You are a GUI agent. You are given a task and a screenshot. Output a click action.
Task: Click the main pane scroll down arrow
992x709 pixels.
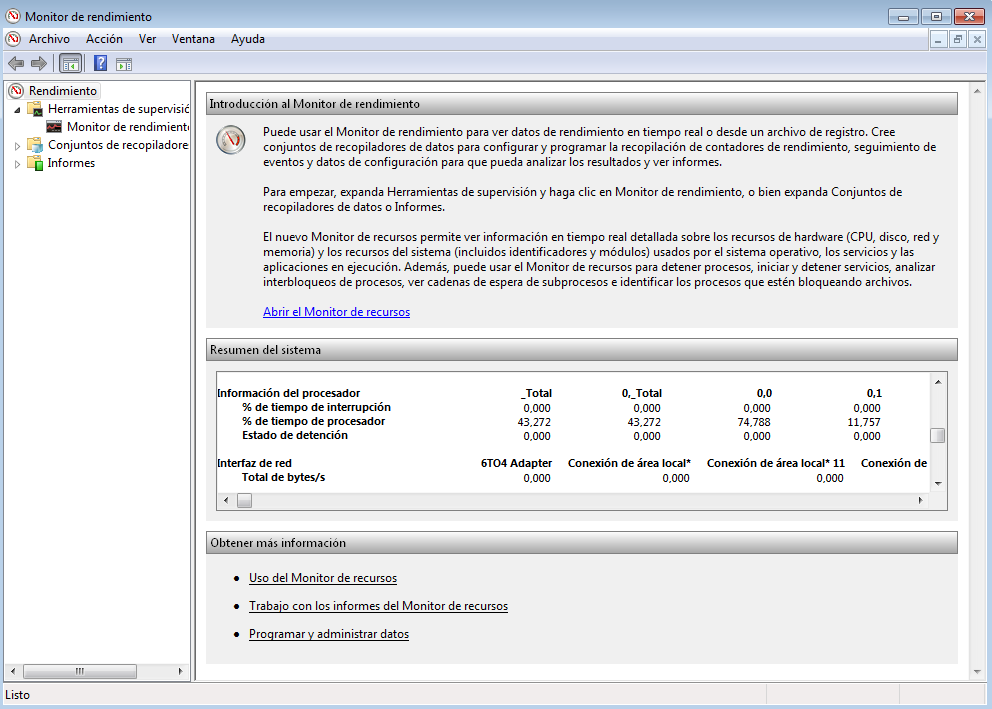tap(977, 672)
